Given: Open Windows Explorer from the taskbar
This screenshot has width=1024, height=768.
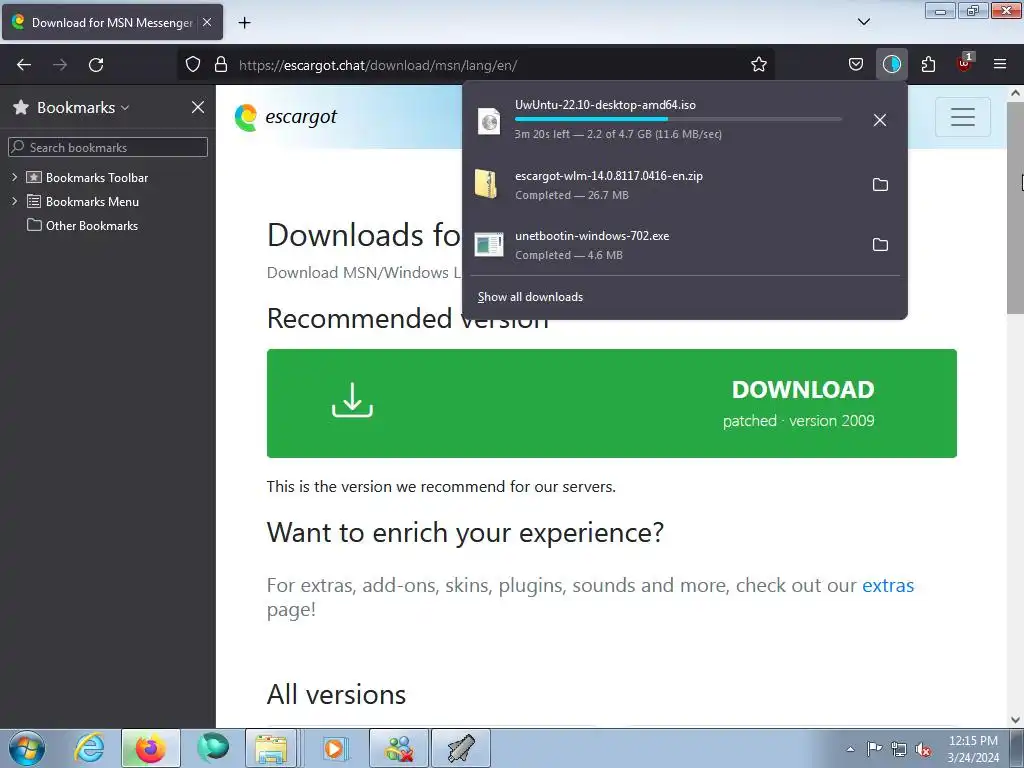Looking at the screenshot, I should [271, 748].
